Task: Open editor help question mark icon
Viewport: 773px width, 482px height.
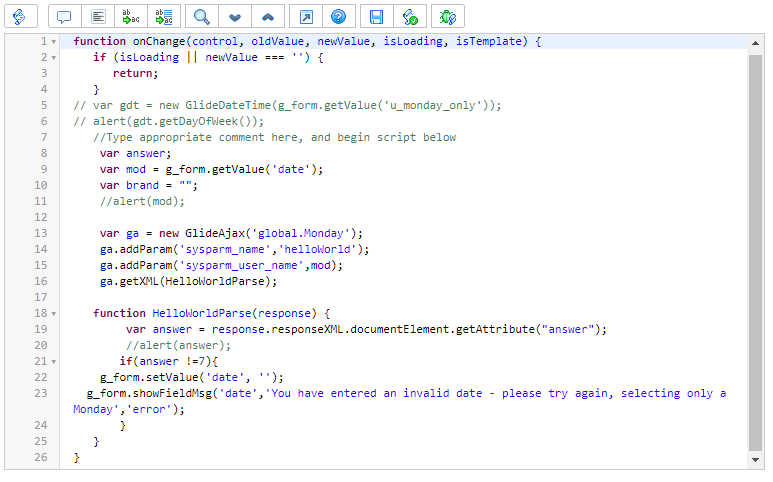Action: (x=339, y=17)
